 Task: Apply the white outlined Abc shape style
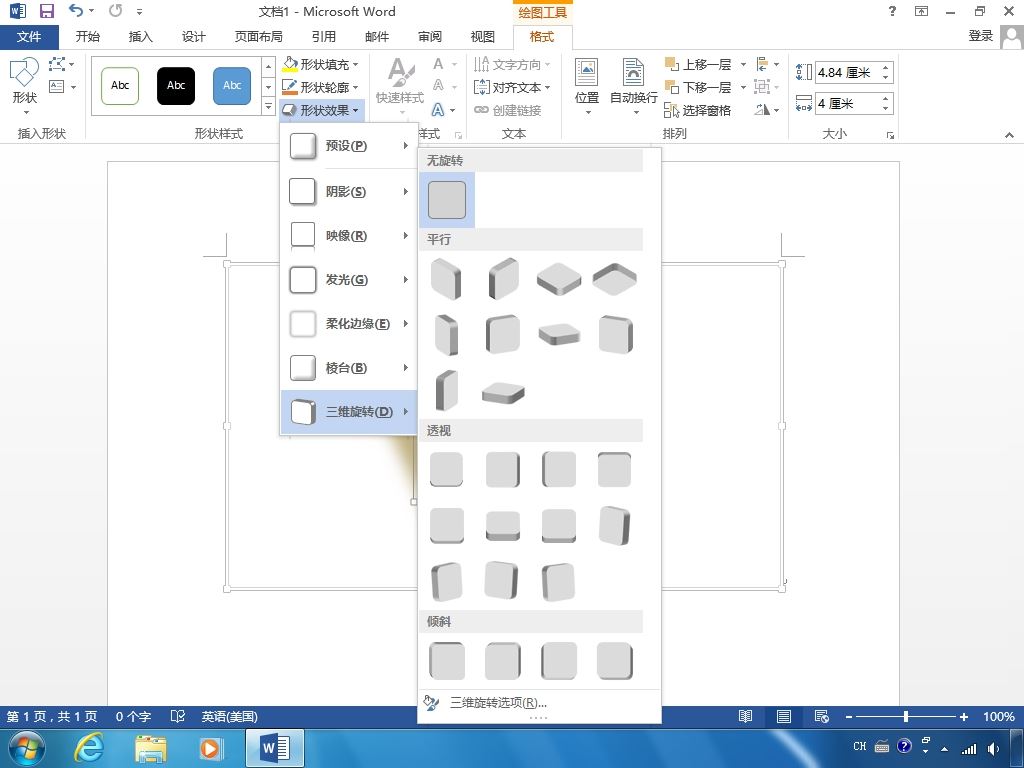tap(120, 86)
